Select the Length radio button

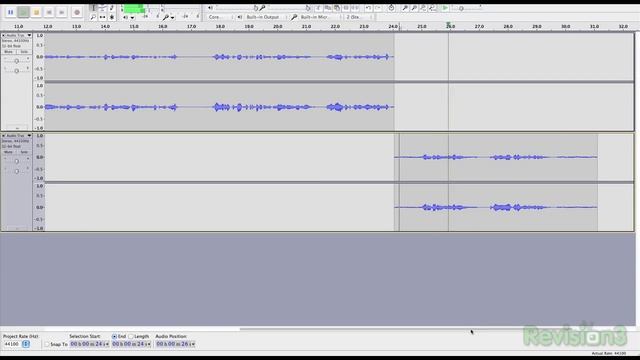(x=131, y=336)
